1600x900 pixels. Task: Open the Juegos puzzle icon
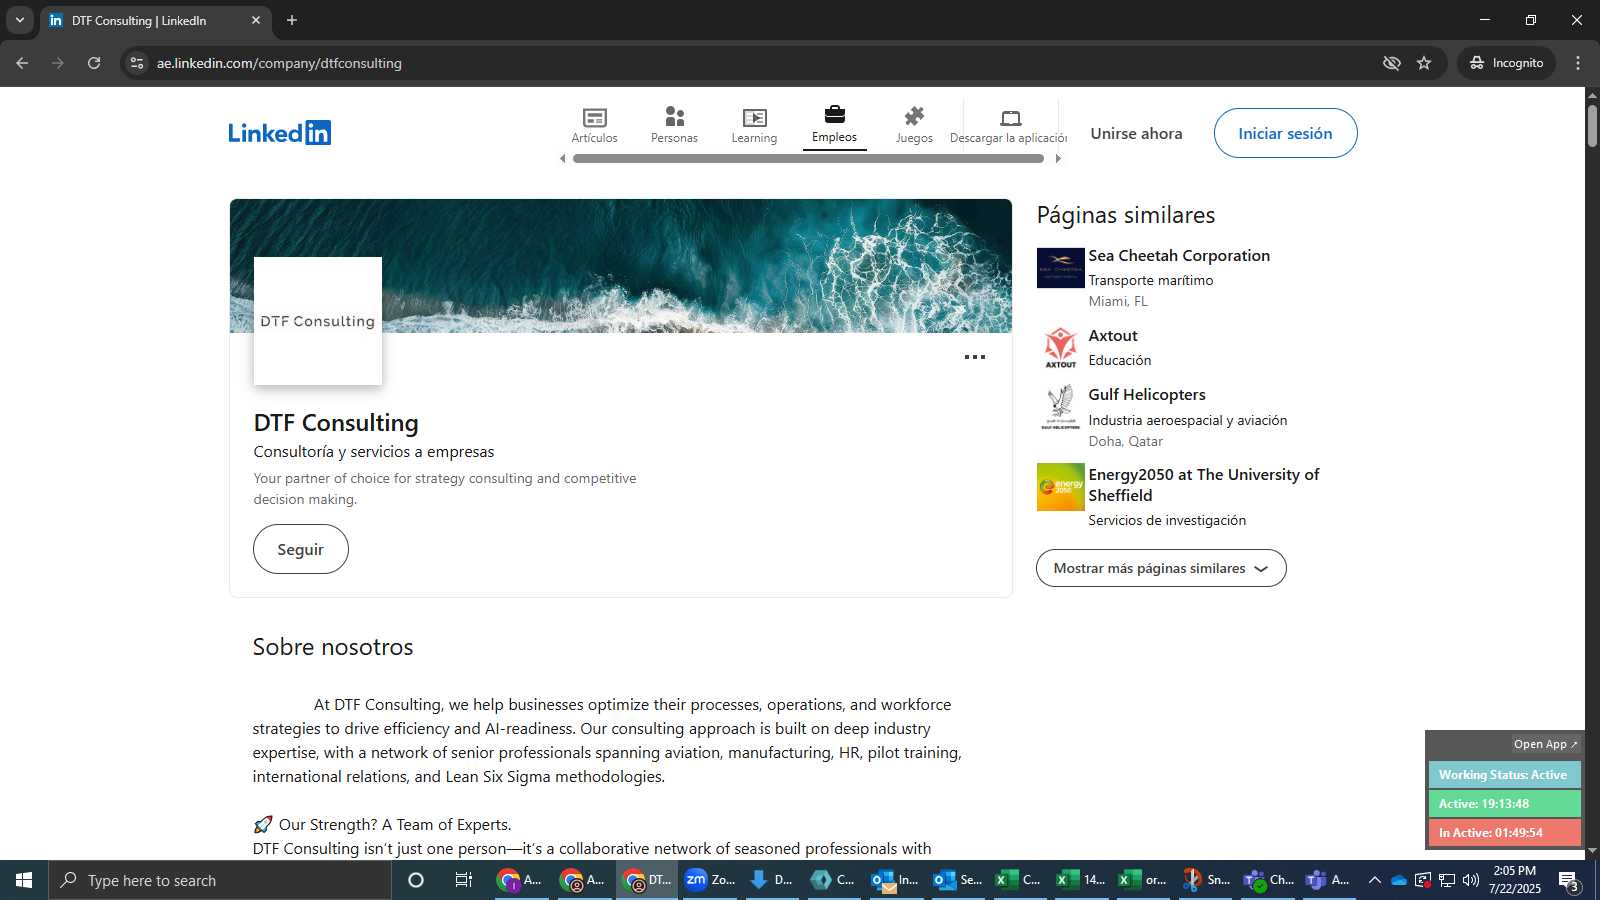coord(914,125)
